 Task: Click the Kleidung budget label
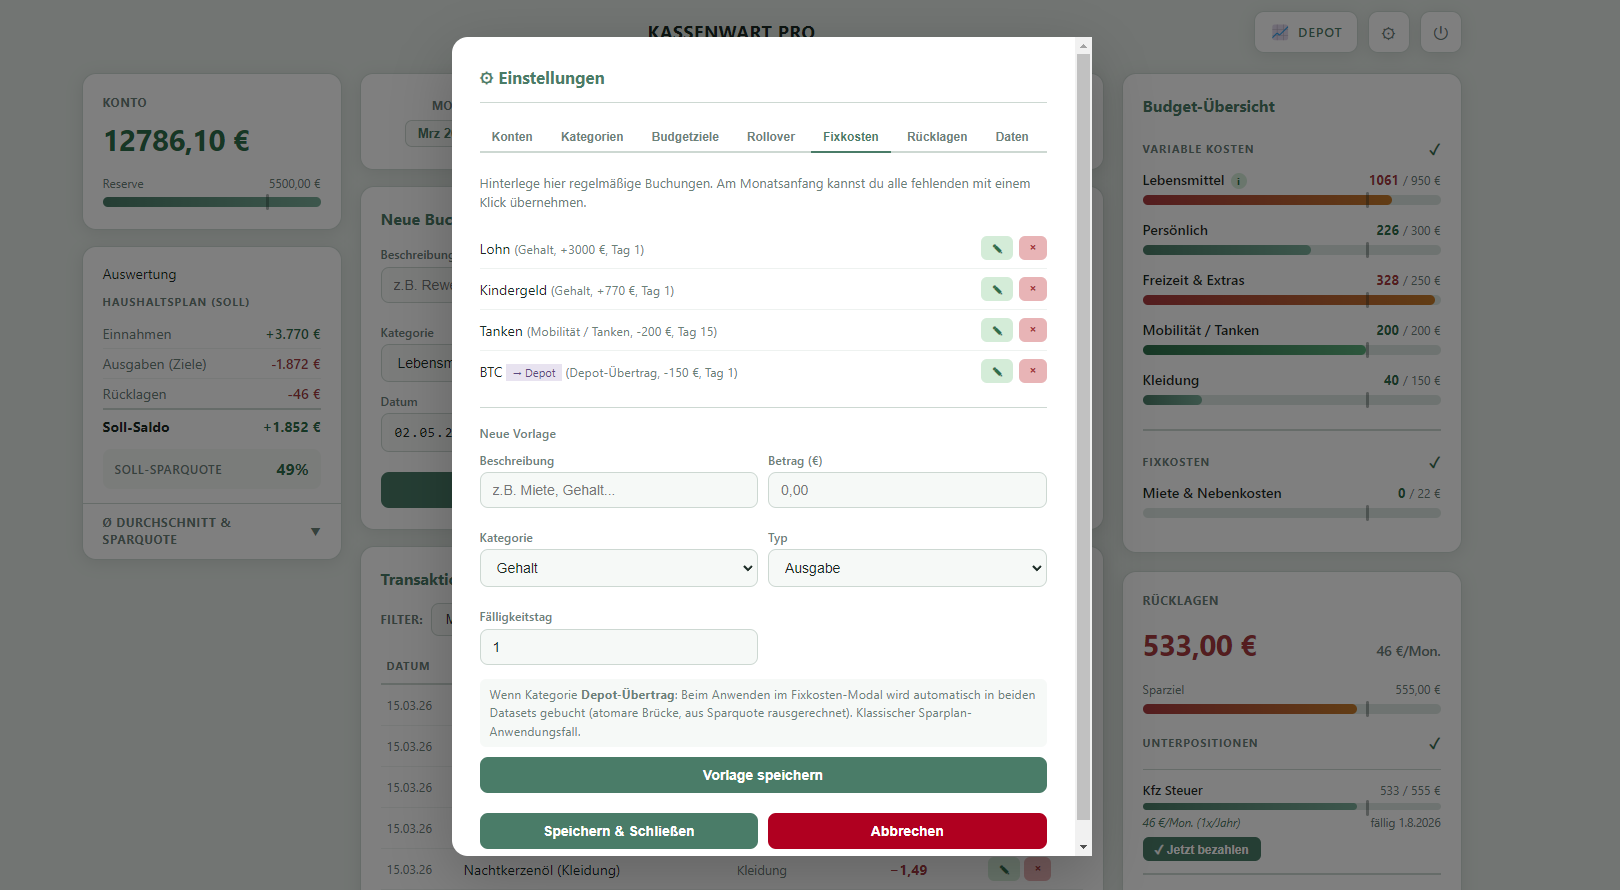tap(1170, 380)
